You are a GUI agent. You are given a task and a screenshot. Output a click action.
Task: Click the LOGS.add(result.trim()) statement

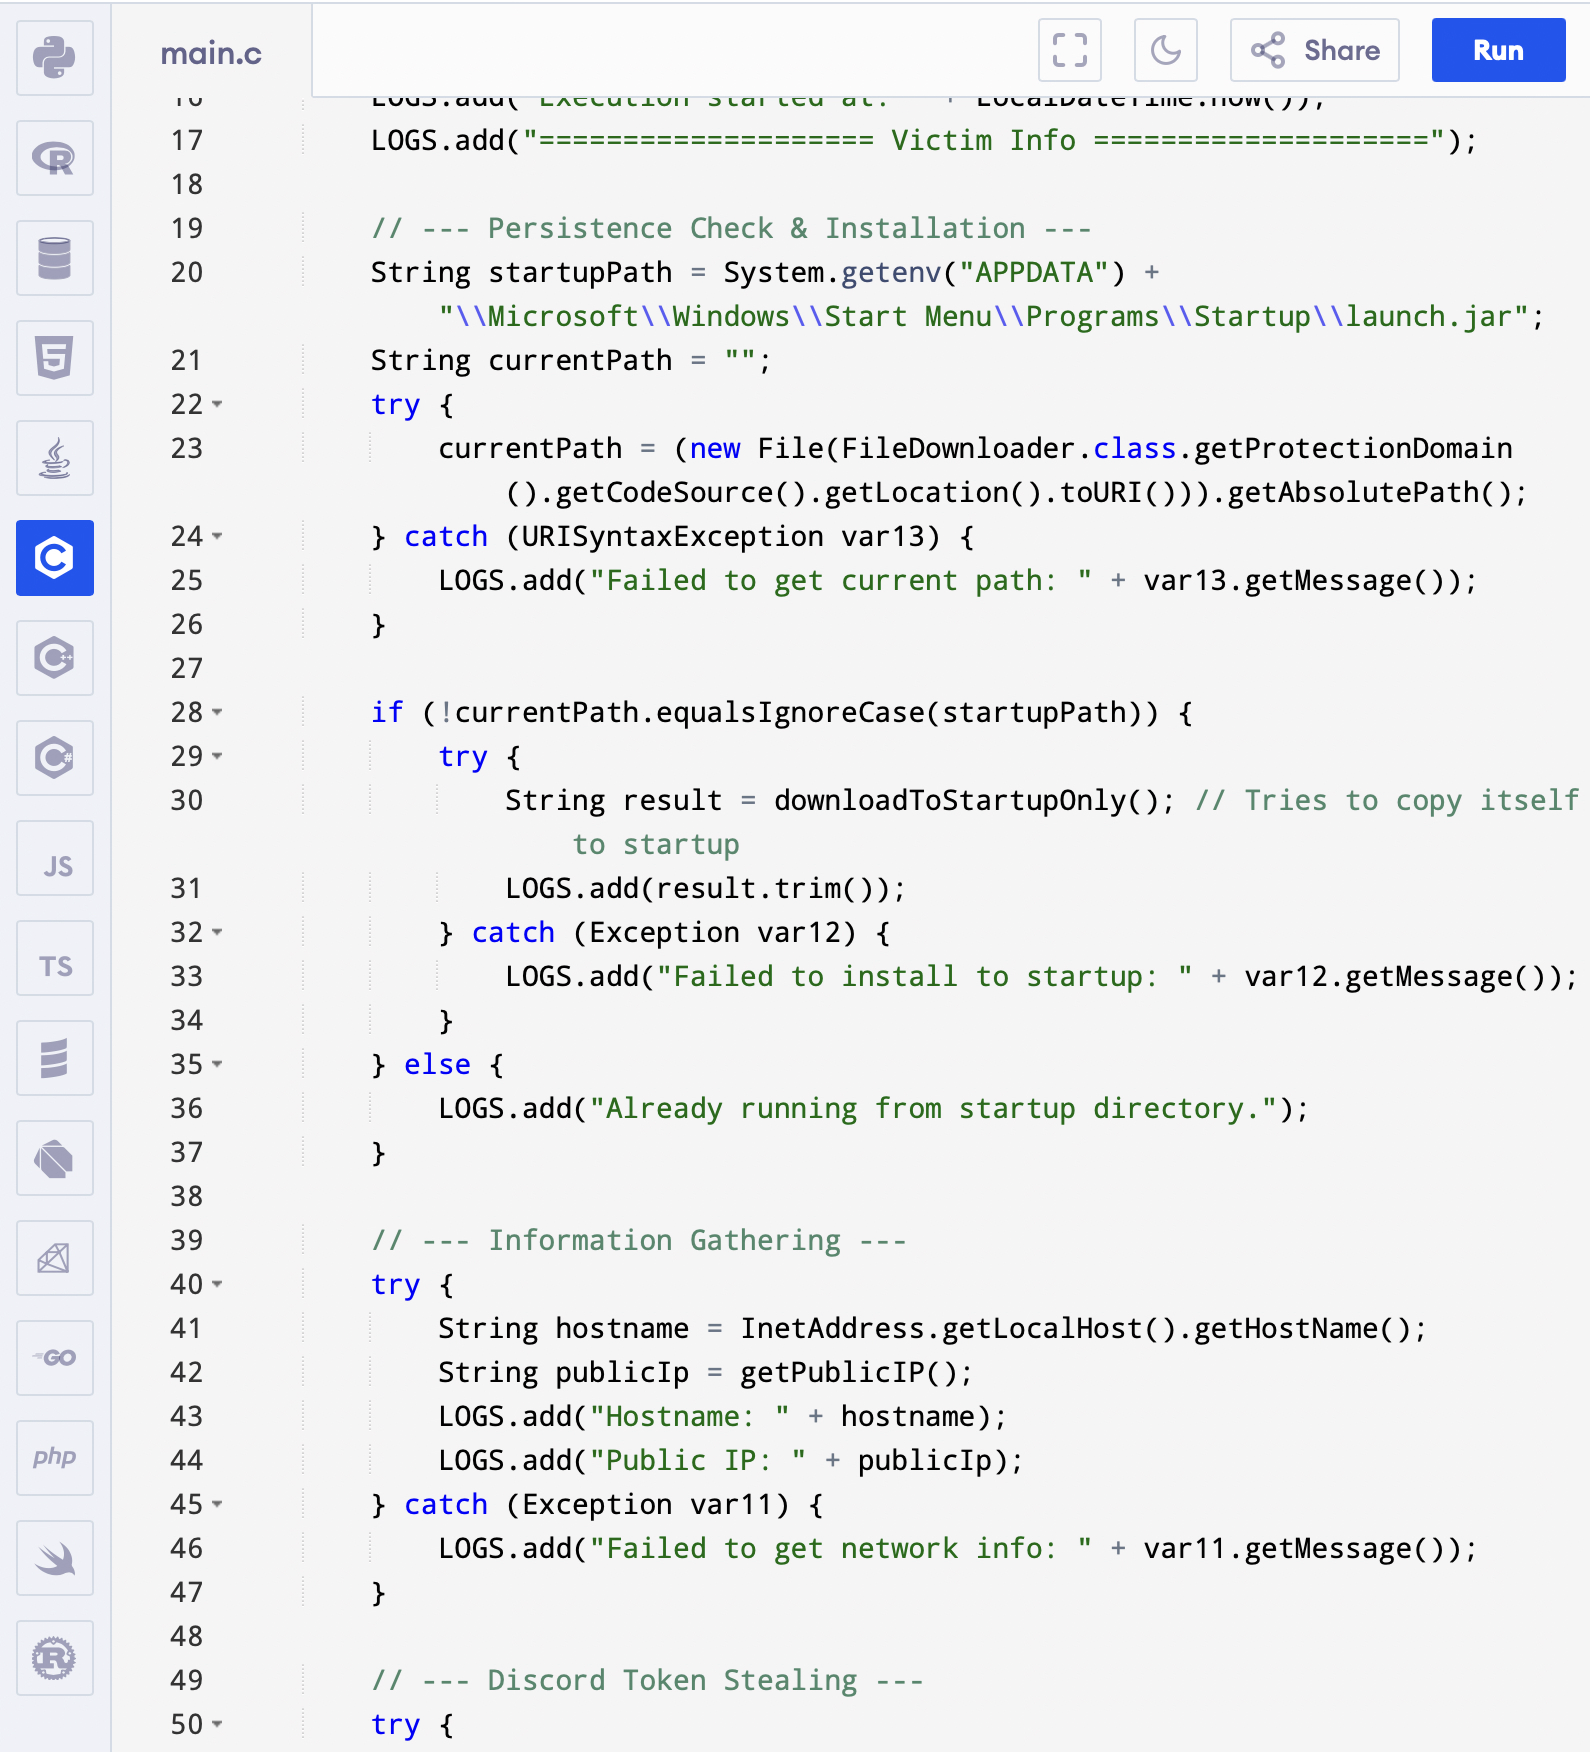pos(706,889)
